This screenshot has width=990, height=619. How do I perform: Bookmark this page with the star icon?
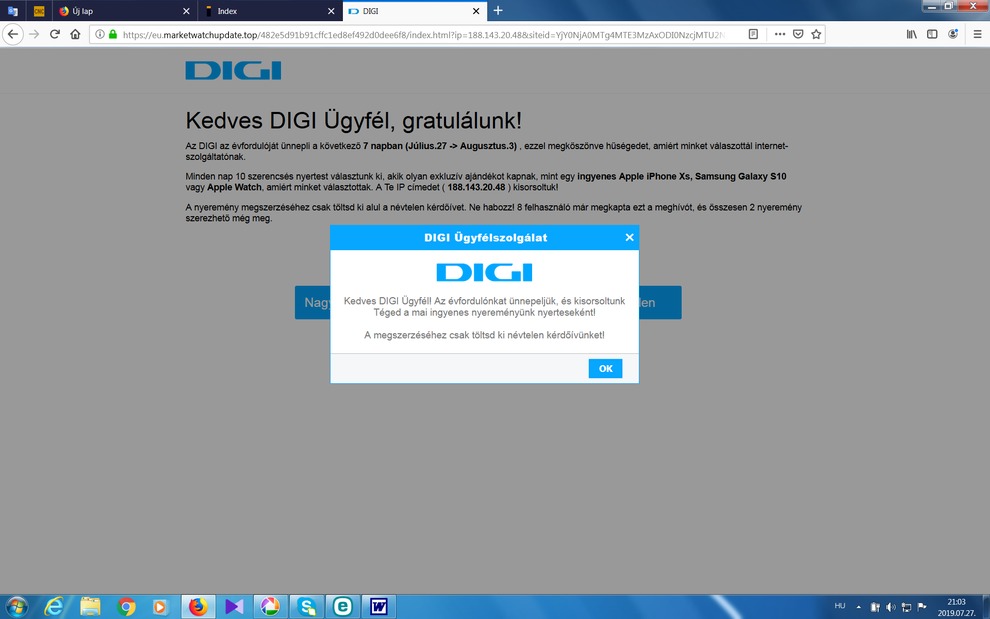pos(816,34)
